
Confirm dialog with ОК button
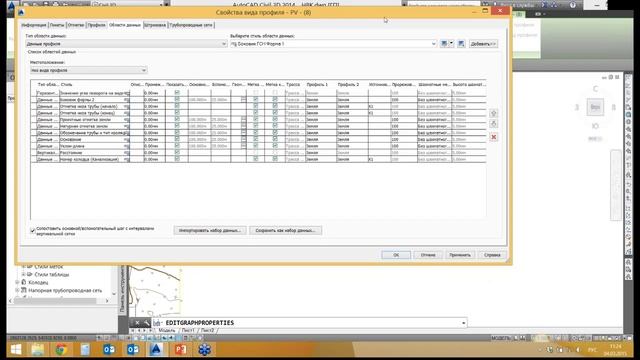pos(396,255)
